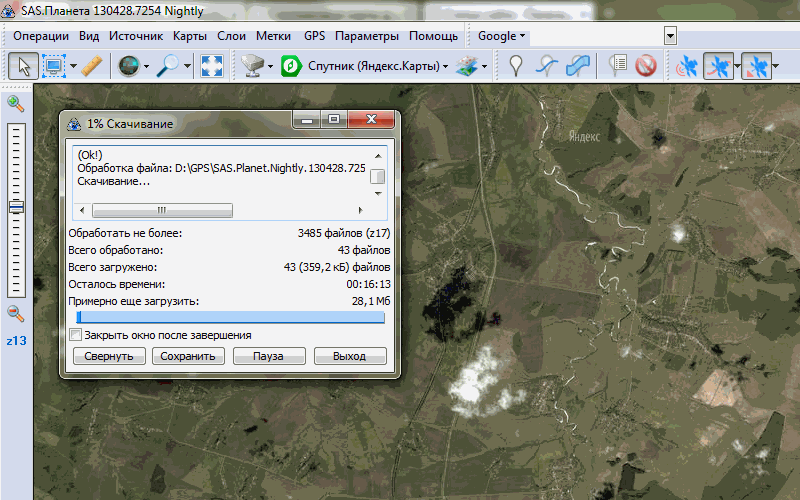This screenshot has width=800, height=500.
Task: Click the Свернуть button
Action: (108, 356)
